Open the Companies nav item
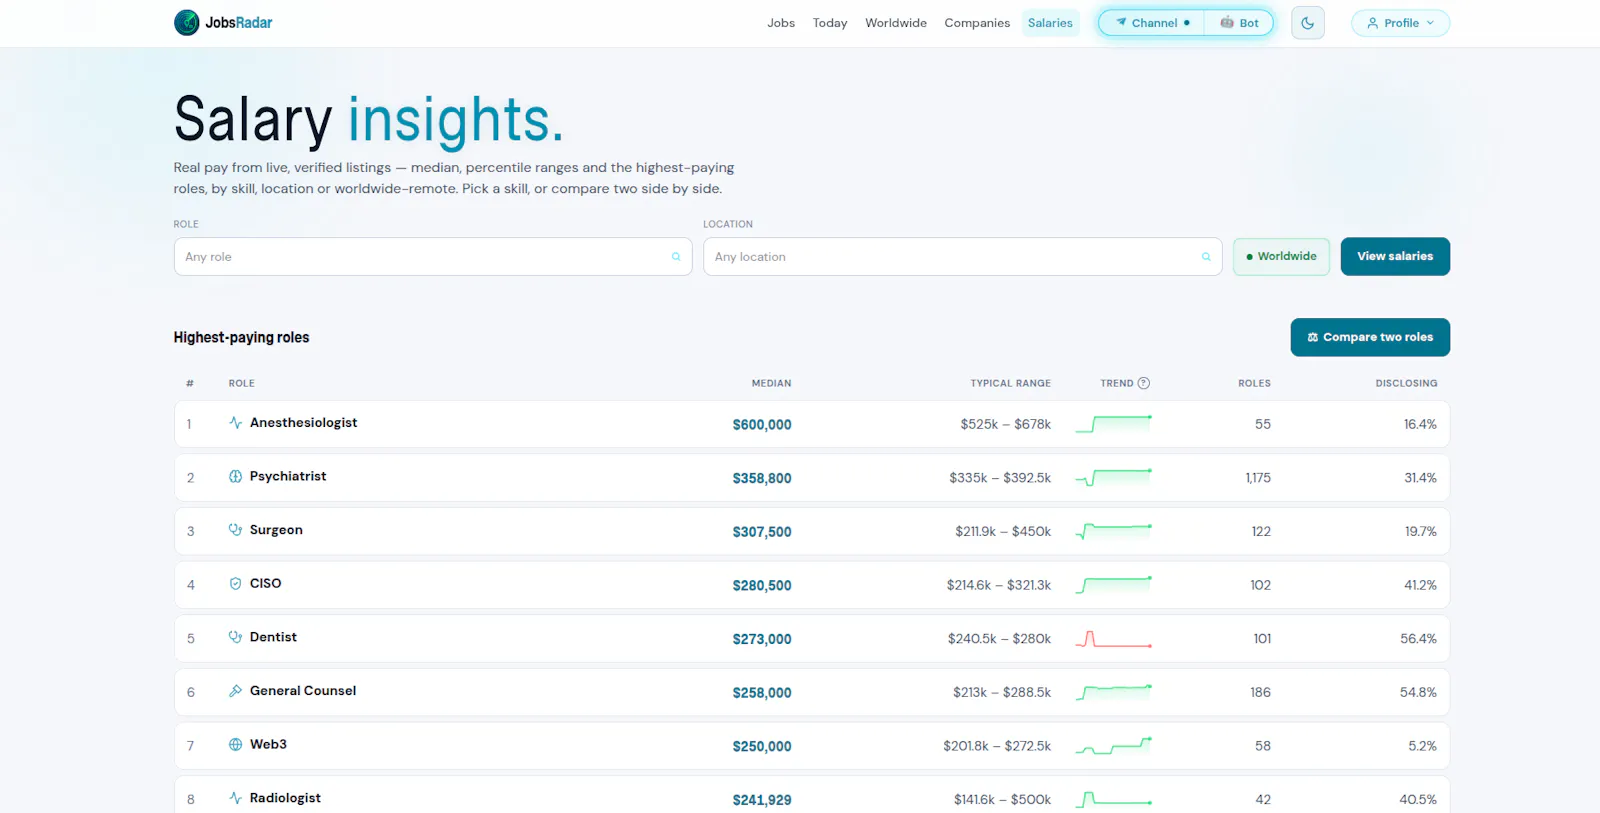Image resolution: width=1600 pixels, height=813 pixels. pyautogui.click(x=977, y=23)
